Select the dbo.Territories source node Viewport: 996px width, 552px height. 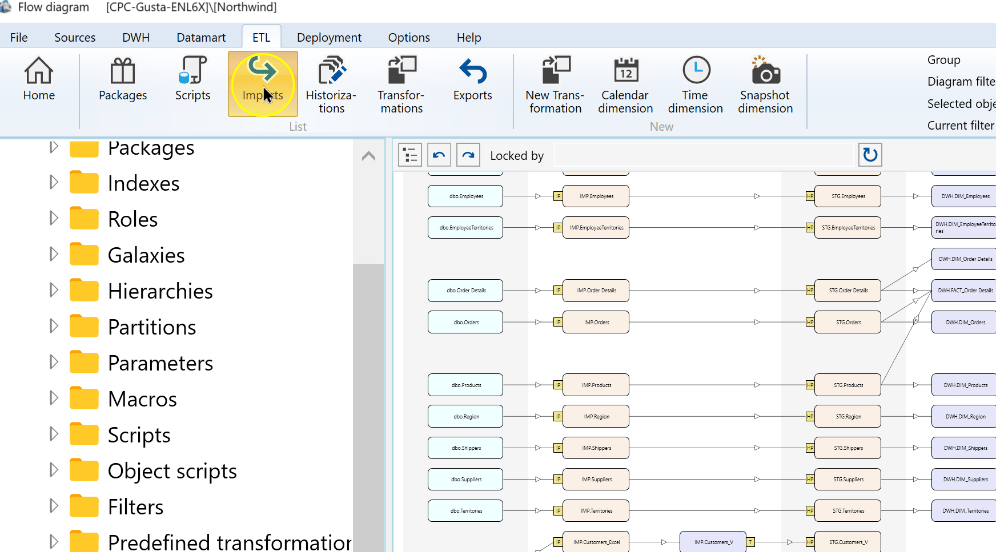pos(465,511)
